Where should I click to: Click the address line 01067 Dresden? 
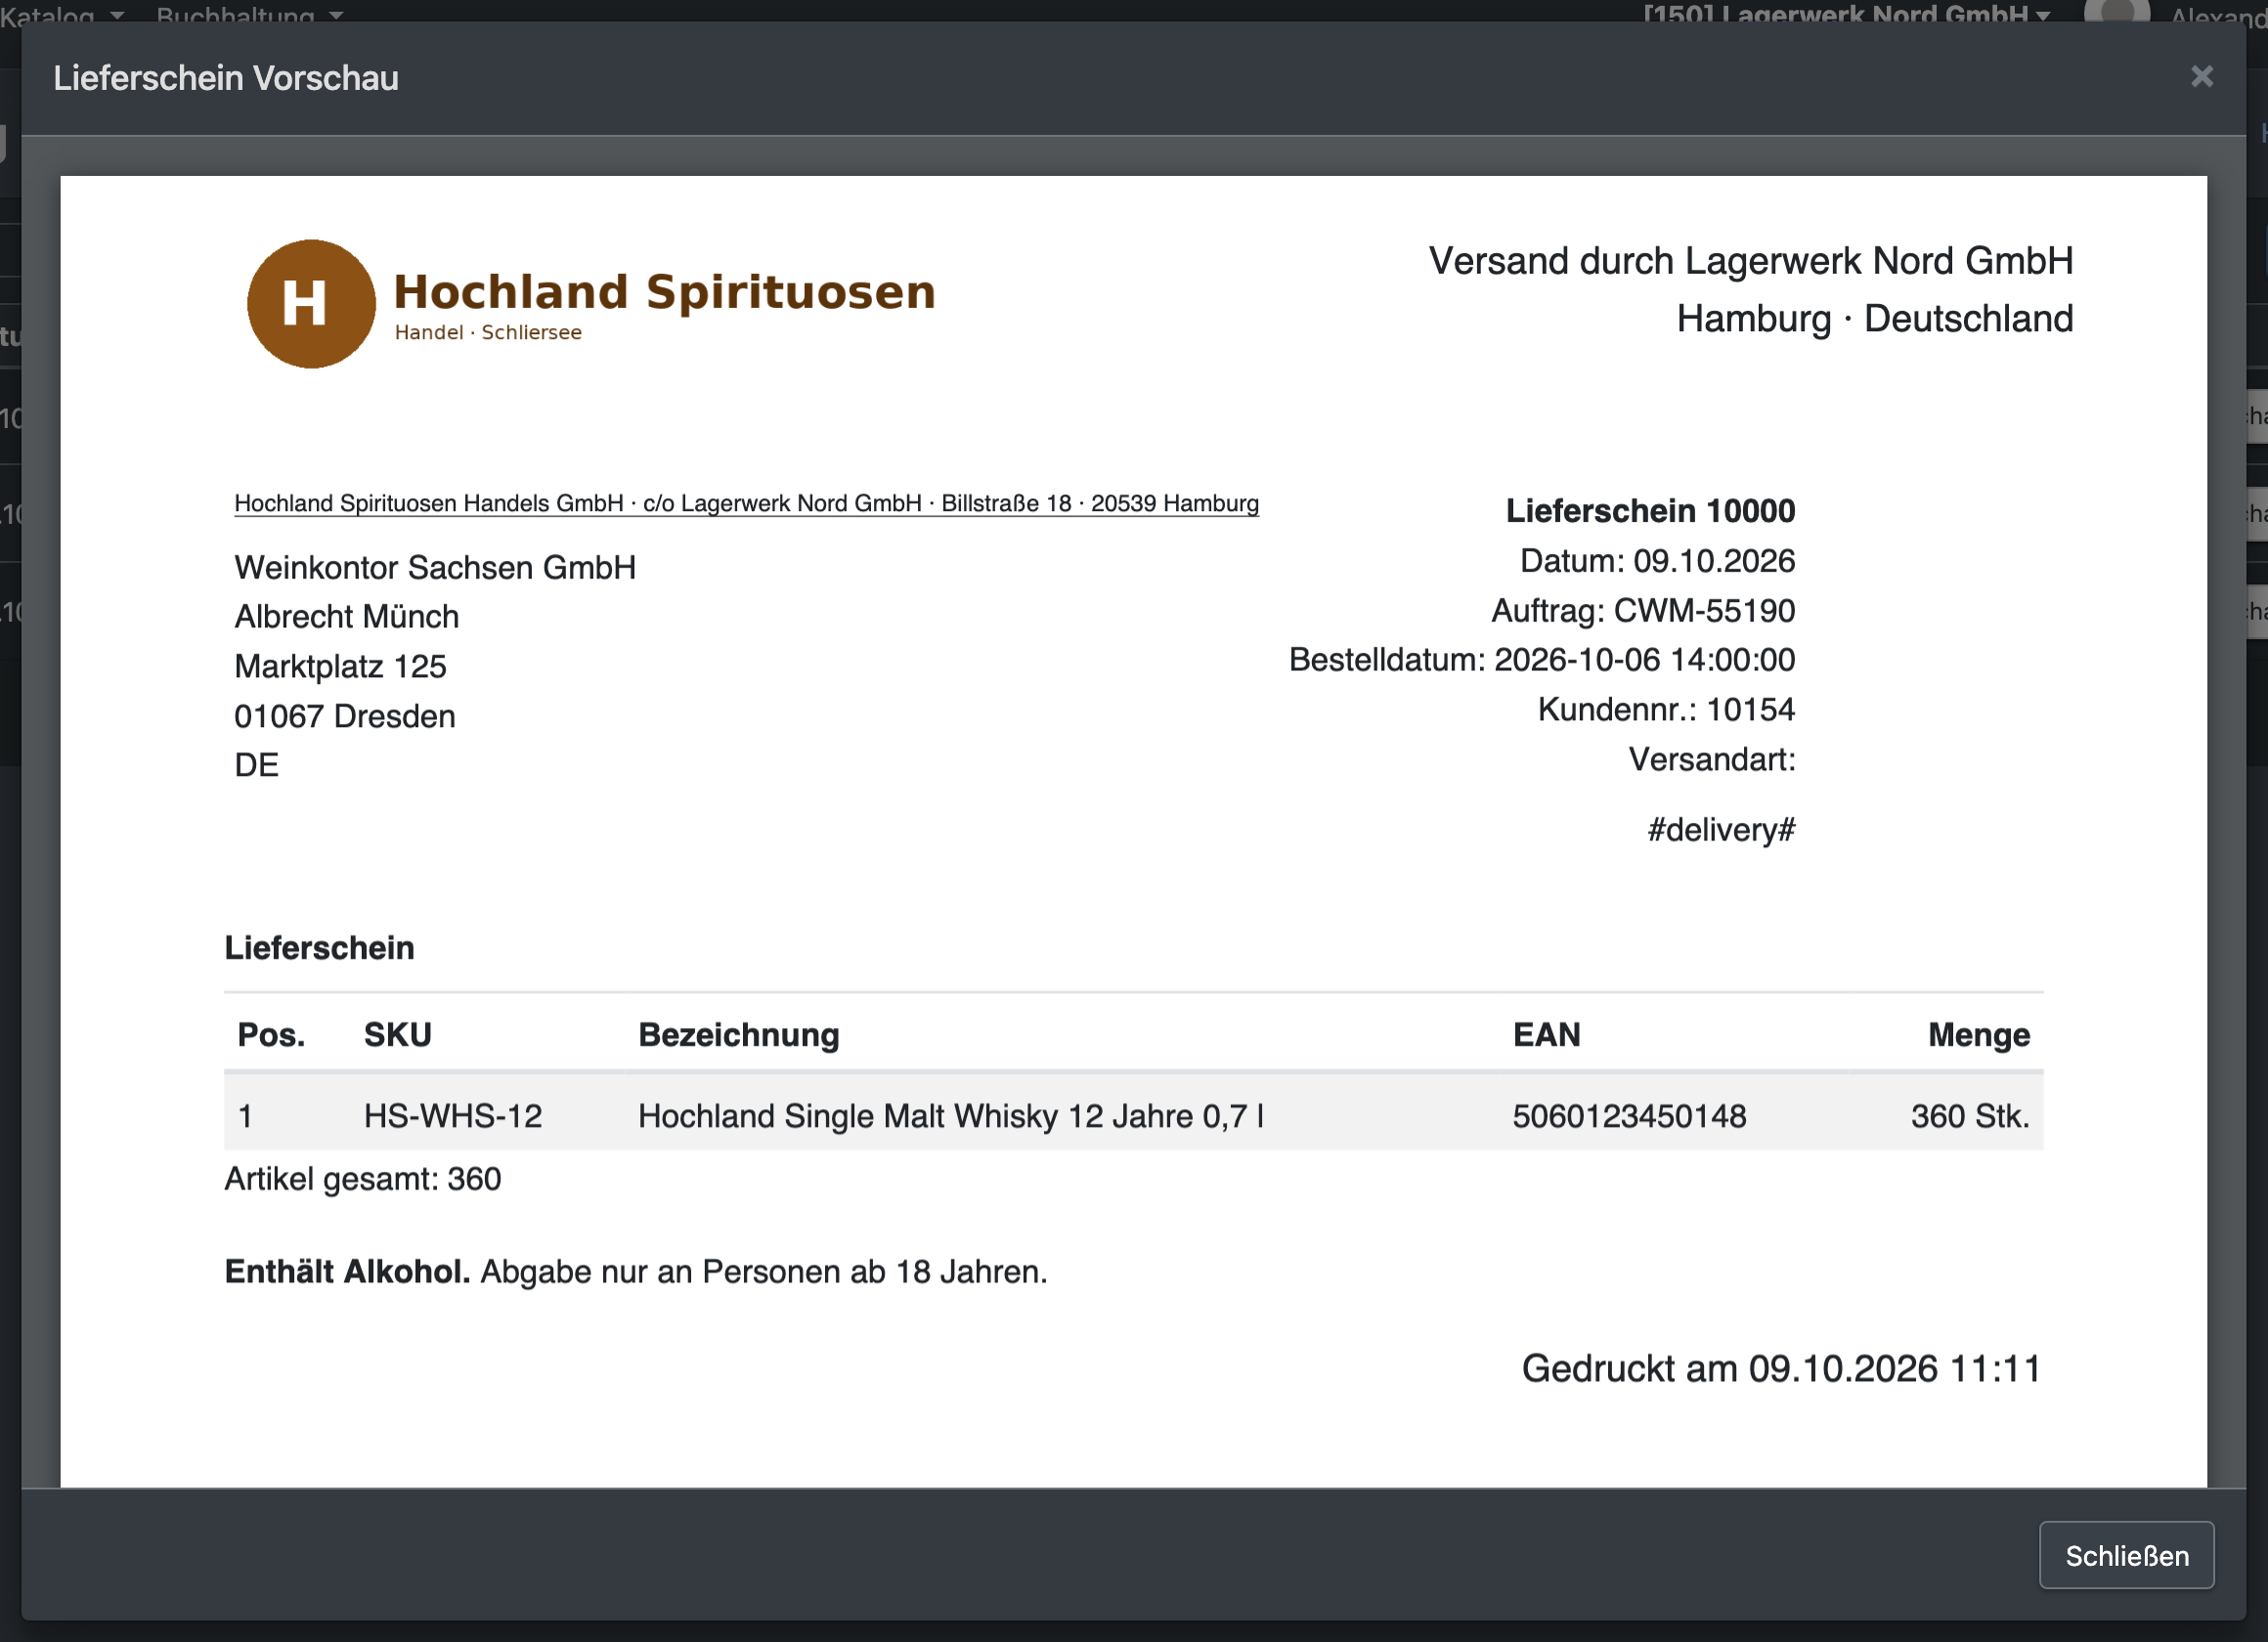345,716
